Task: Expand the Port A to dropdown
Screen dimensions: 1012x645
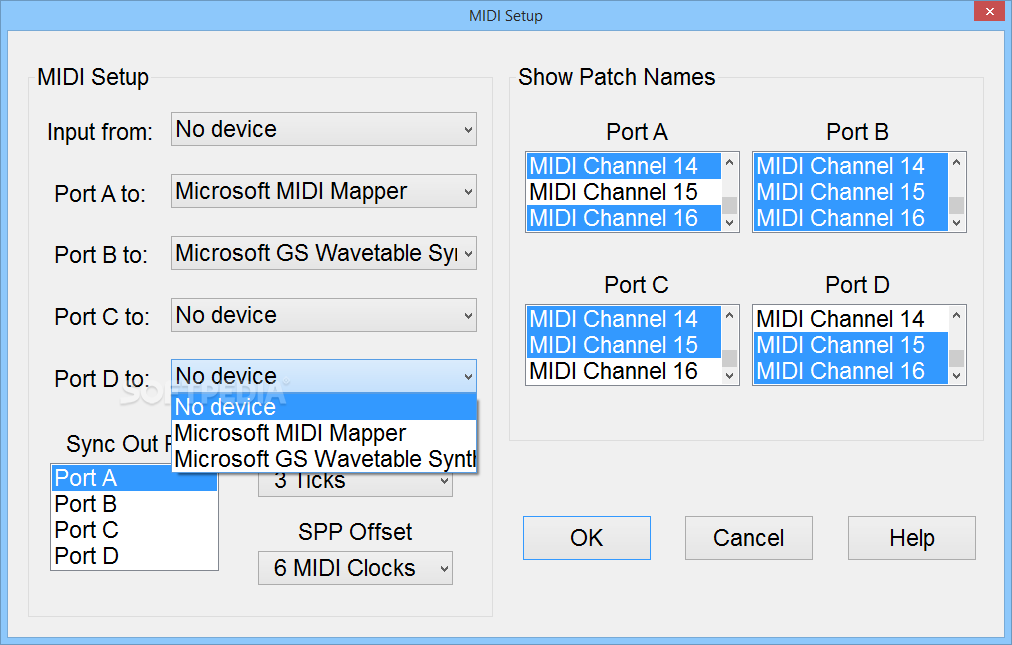Action: point(323,191)
